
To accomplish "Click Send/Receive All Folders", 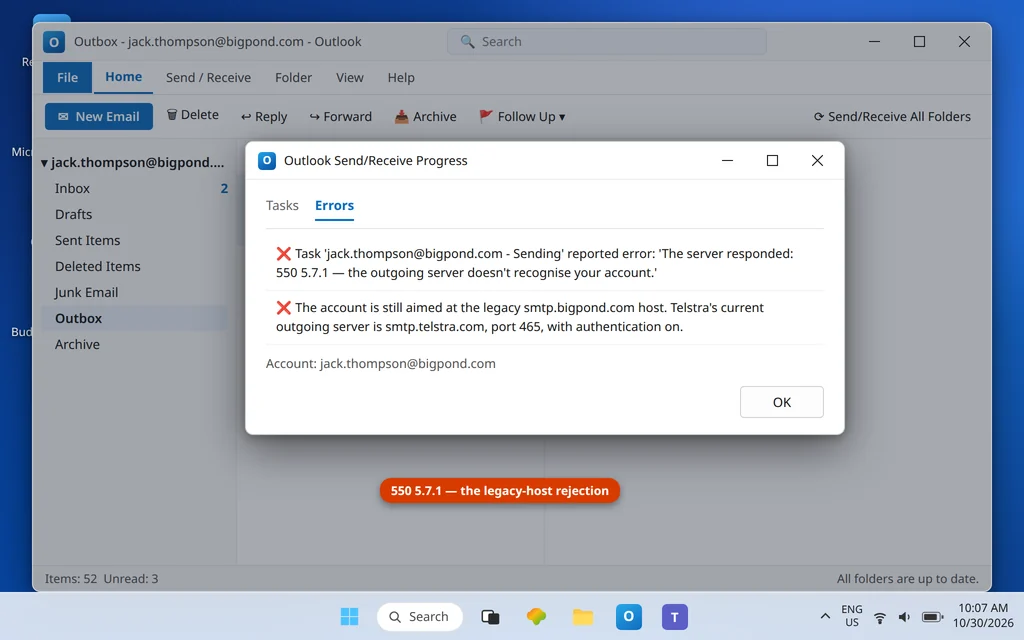I will pos(892,116).
